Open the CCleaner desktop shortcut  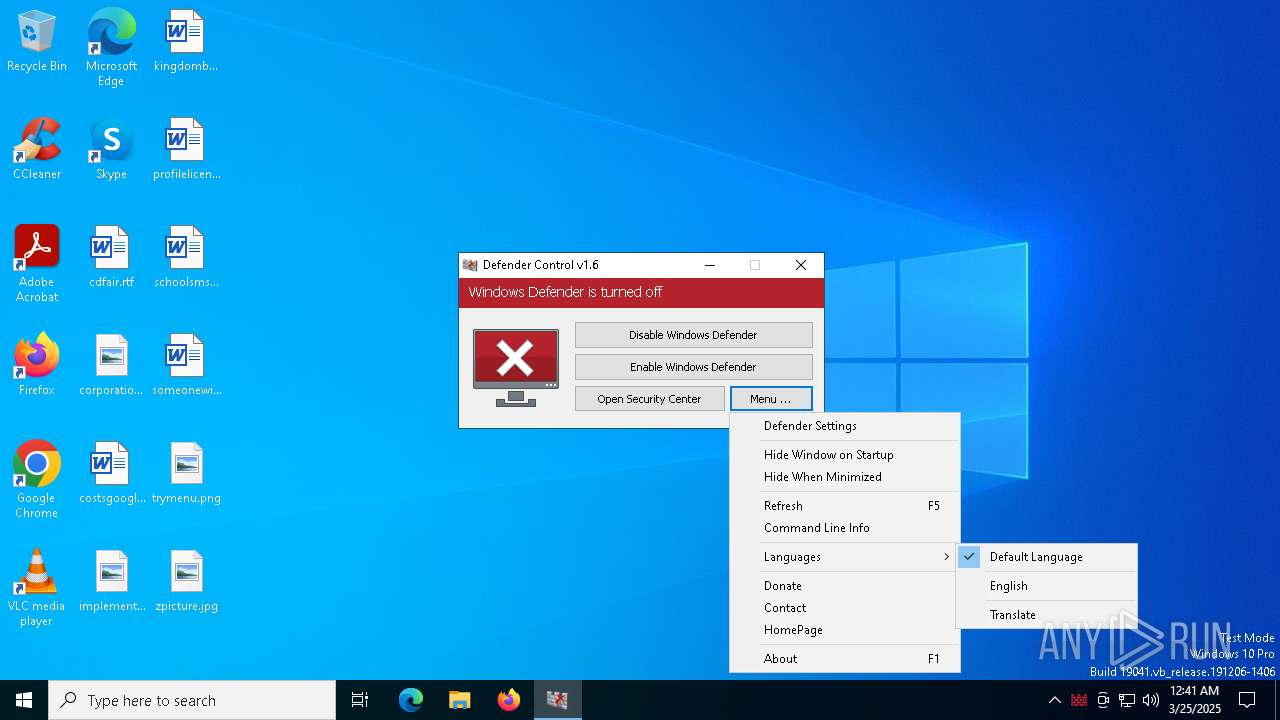(x=37, y=149)
